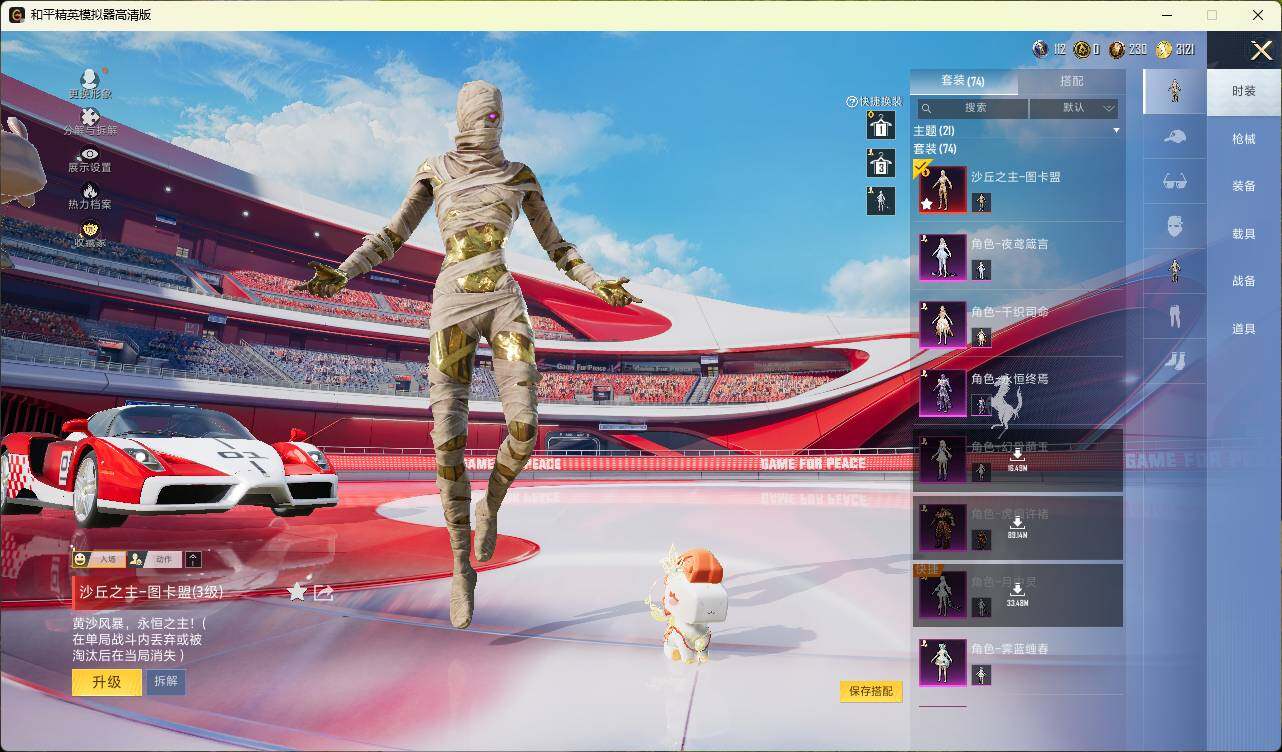This screenshot has height=752, width=1282.
Task: Select the 角色-千织司命 outfit thumbnail
Action: 943,325
